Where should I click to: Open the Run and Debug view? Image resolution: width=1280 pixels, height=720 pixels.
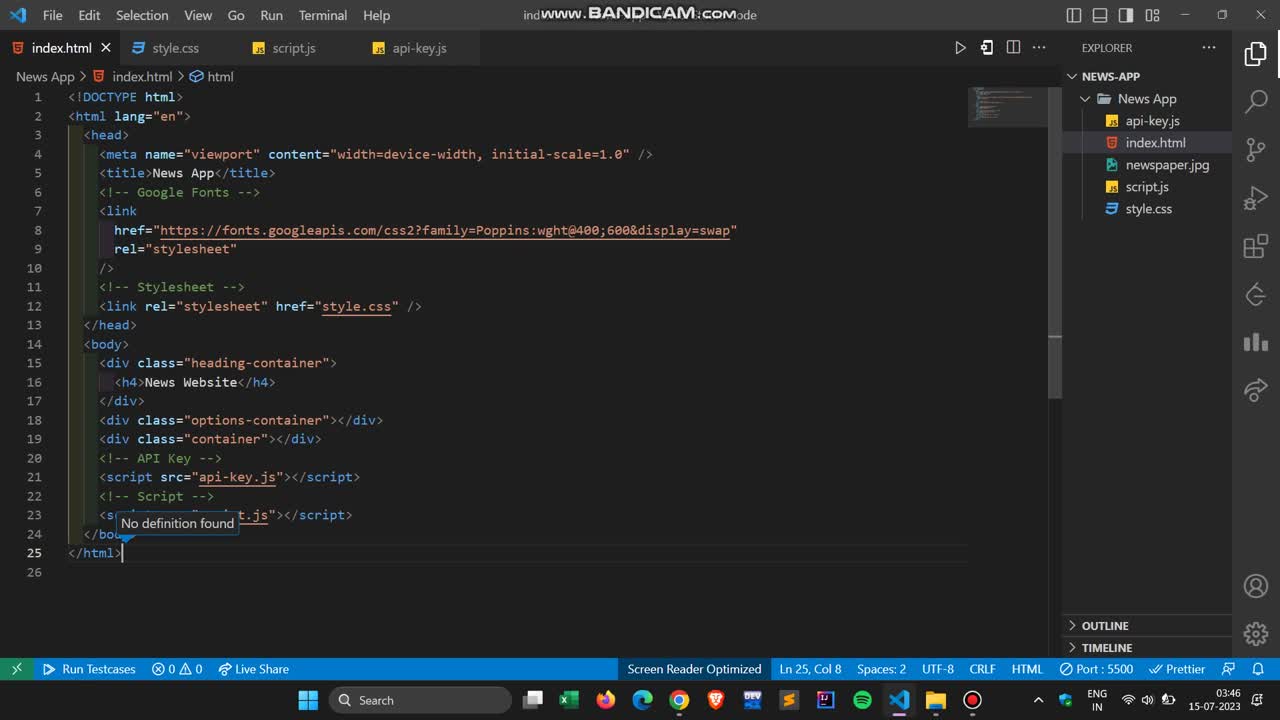[1256, 198]
